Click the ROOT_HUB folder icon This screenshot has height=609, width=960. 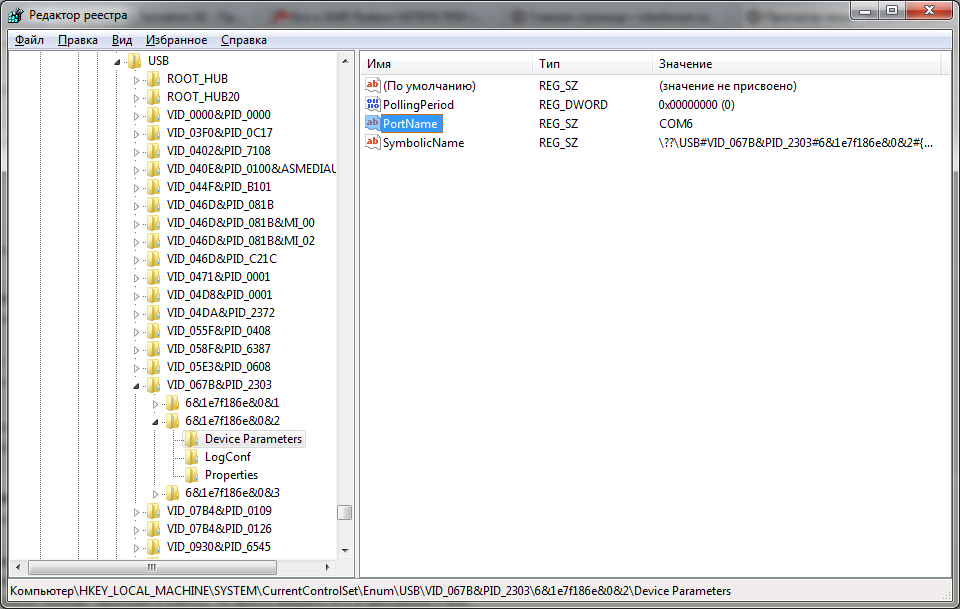(x=154, y=78)
